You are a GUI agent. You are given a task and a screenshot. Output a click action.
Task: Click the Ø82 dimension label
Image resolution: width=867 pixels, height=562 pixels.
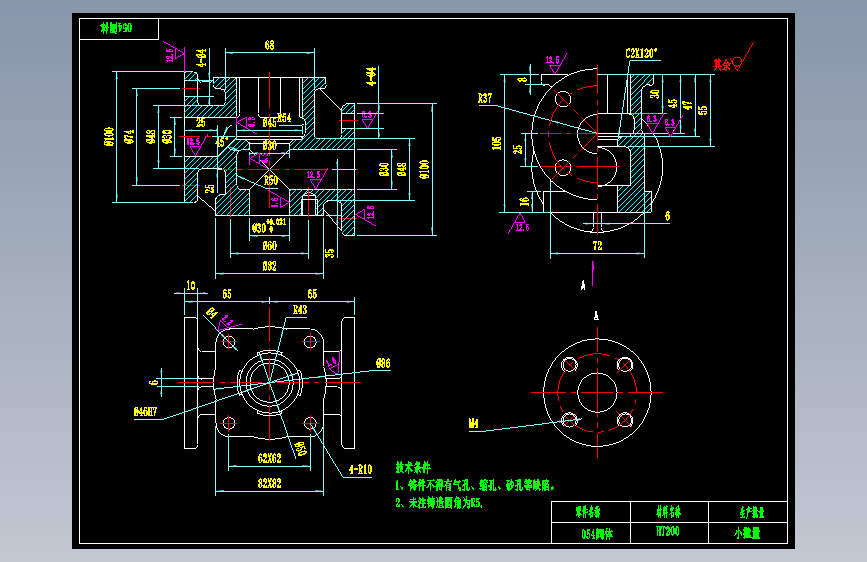[269, 266]
